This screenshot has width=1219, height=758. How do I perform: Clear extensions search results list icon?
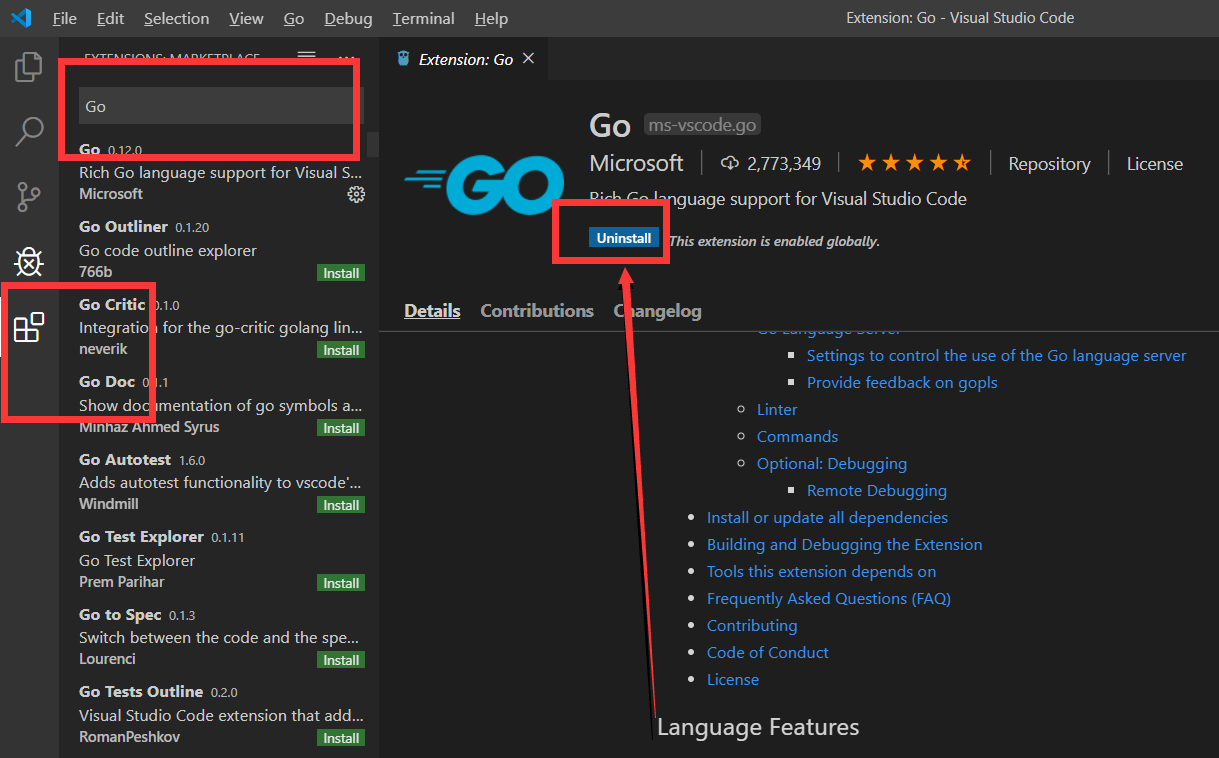click(x=307, y=57)
